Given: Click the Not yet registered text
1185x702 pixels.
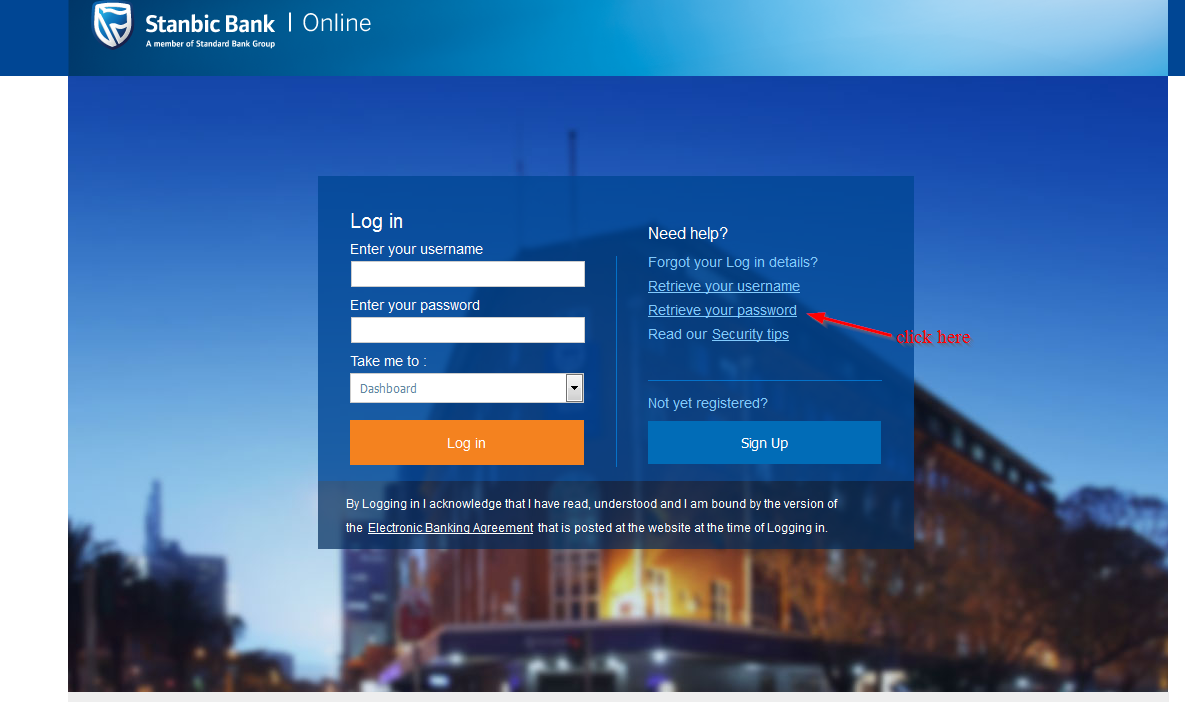Looking at the screenshot, I should pos(707,403).
